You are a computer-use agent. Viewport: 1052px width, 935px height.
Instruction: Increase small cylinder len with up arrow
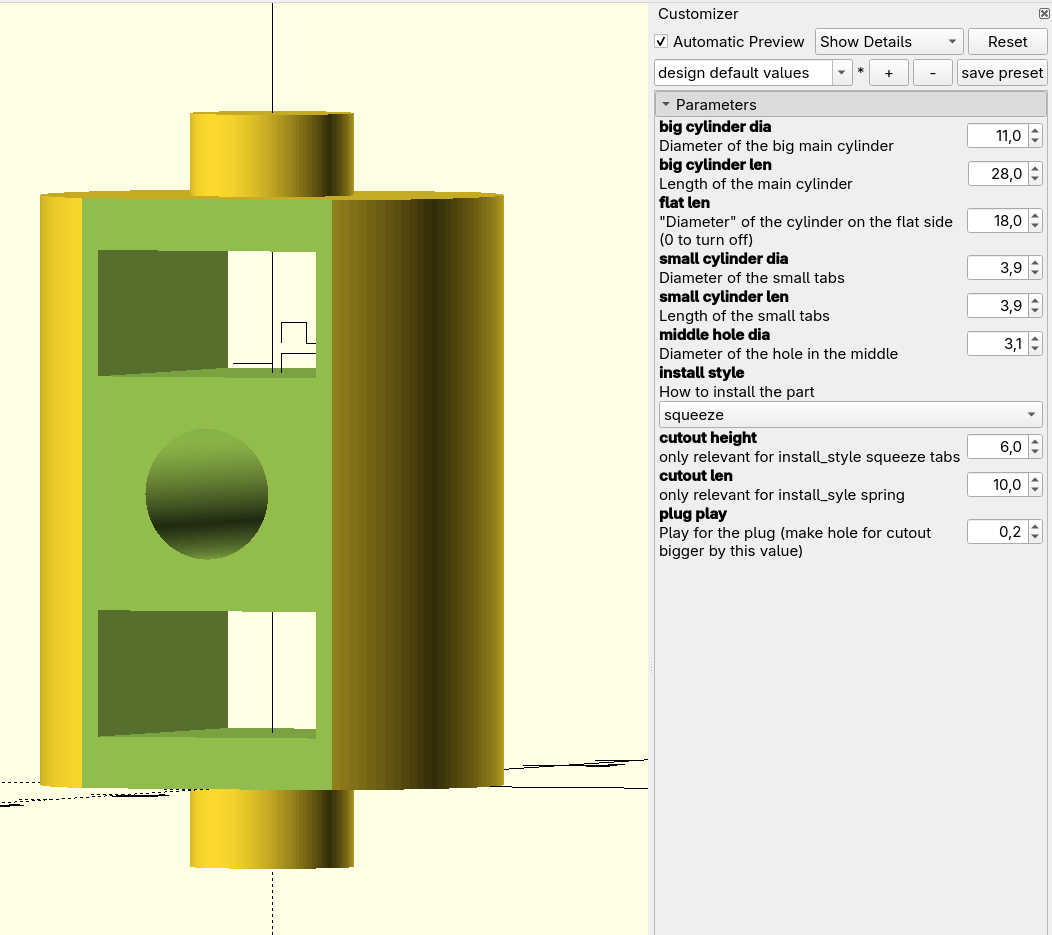coord(1035,300)
